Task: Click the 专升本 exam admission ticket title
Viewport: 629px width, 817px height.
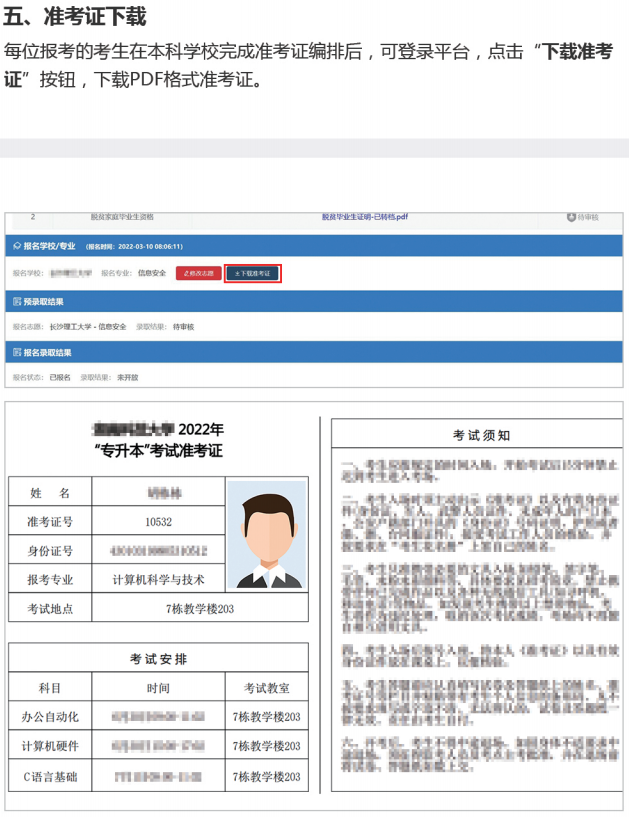Action: tap(157, 451)
